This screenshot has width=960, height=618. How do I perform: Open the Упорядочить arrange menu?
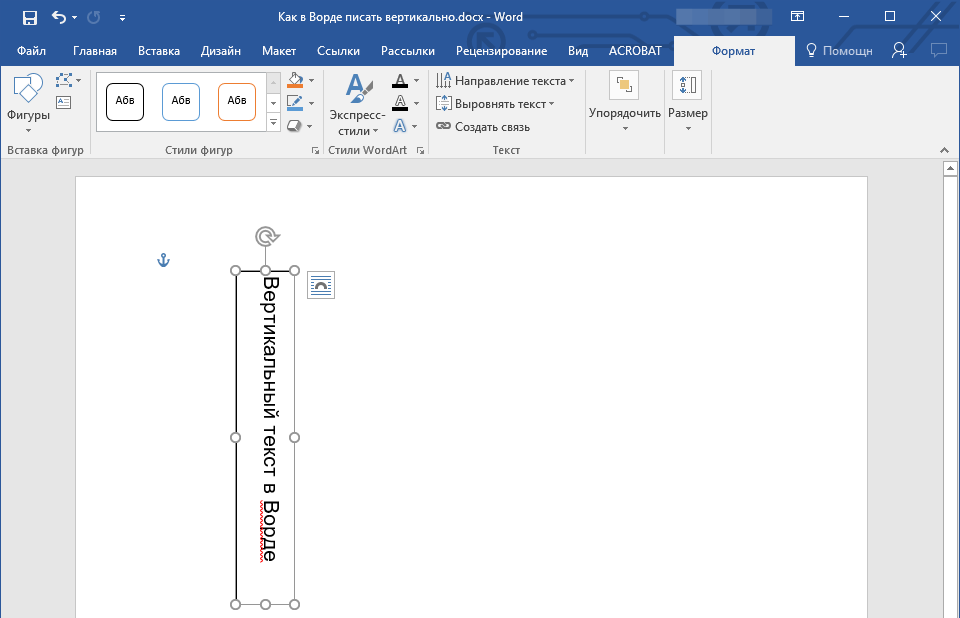pos(624,102)
